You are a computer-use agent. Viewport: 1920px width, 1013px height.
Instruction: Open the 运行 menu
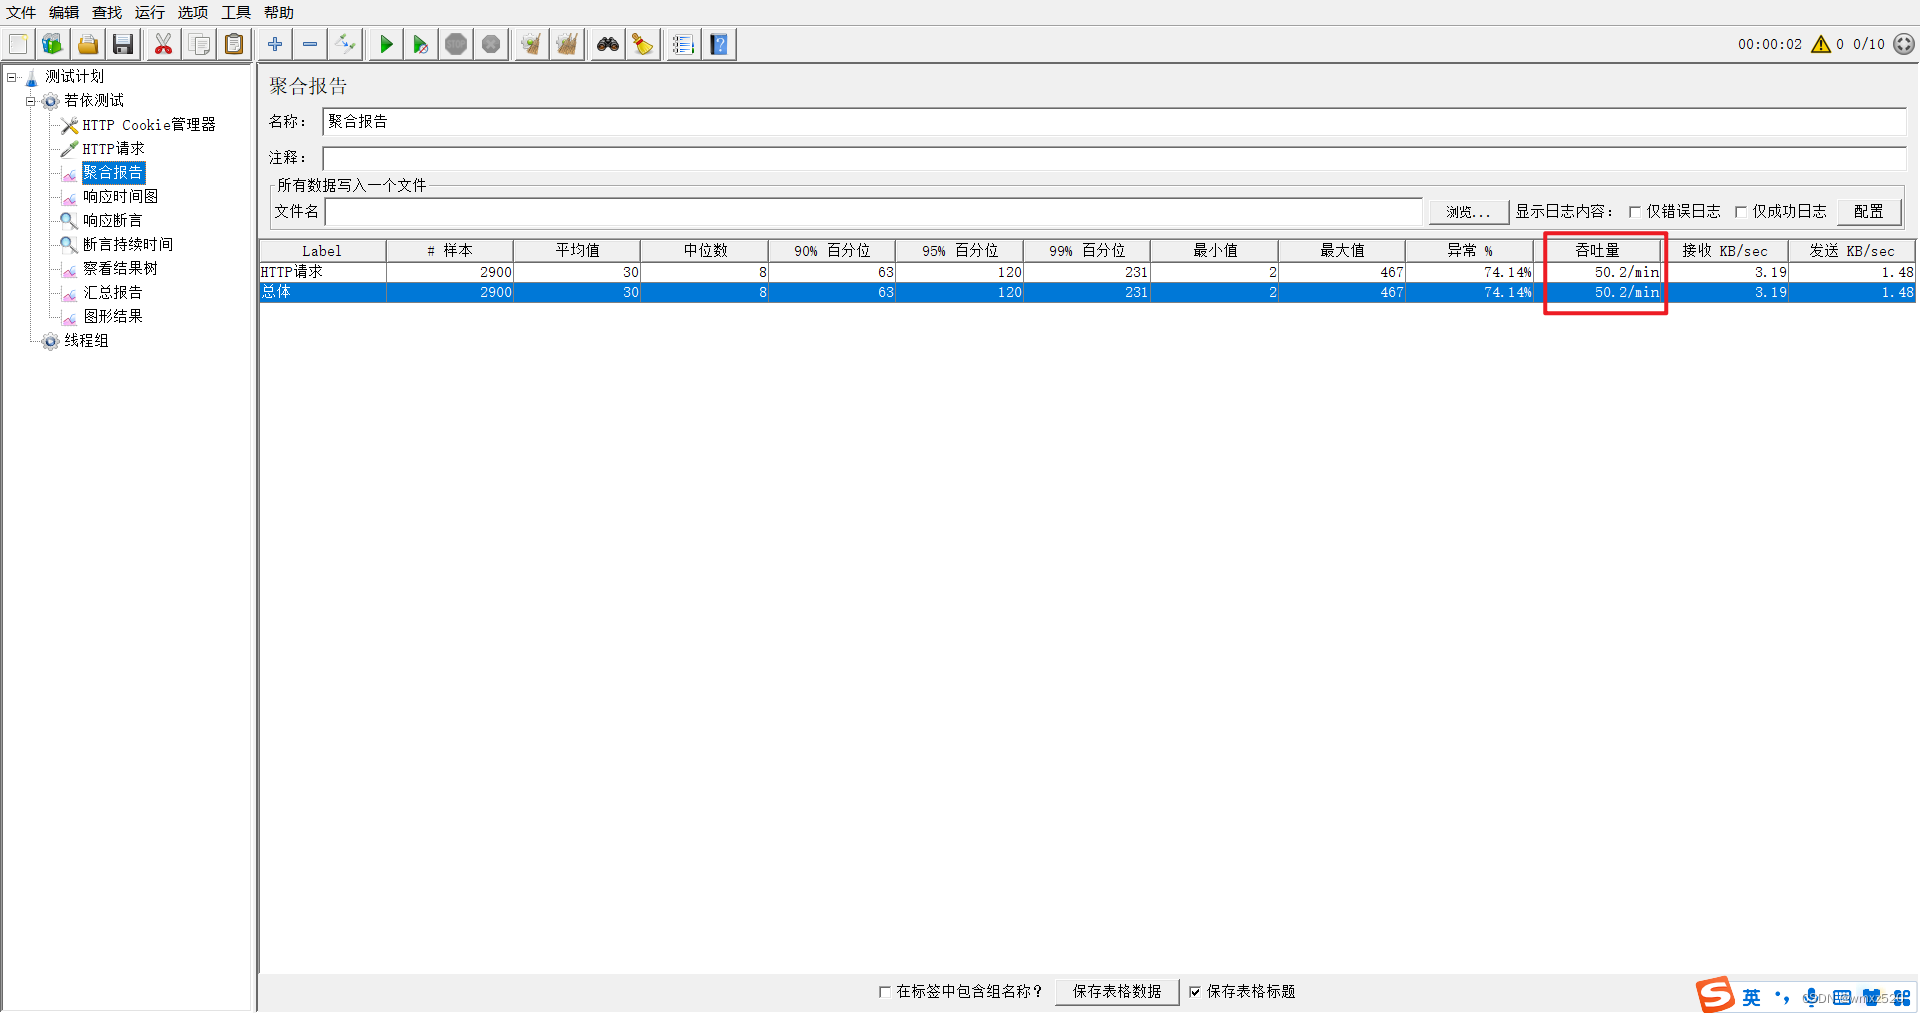click(150, 12)
